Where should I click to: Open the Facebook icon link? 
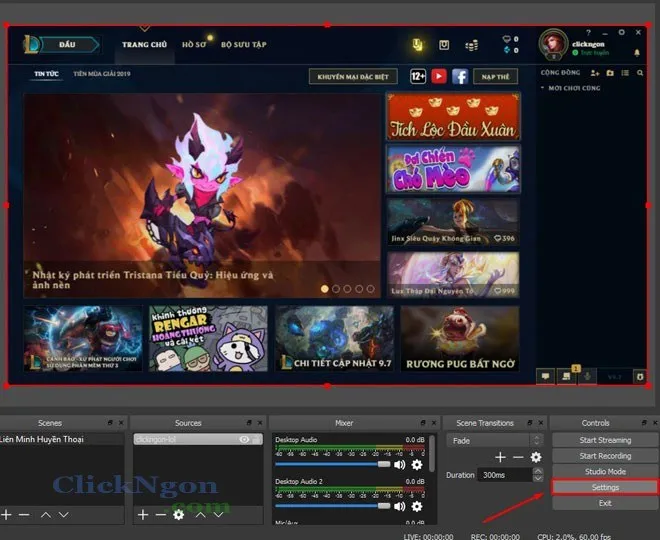(x=460, y=77)
